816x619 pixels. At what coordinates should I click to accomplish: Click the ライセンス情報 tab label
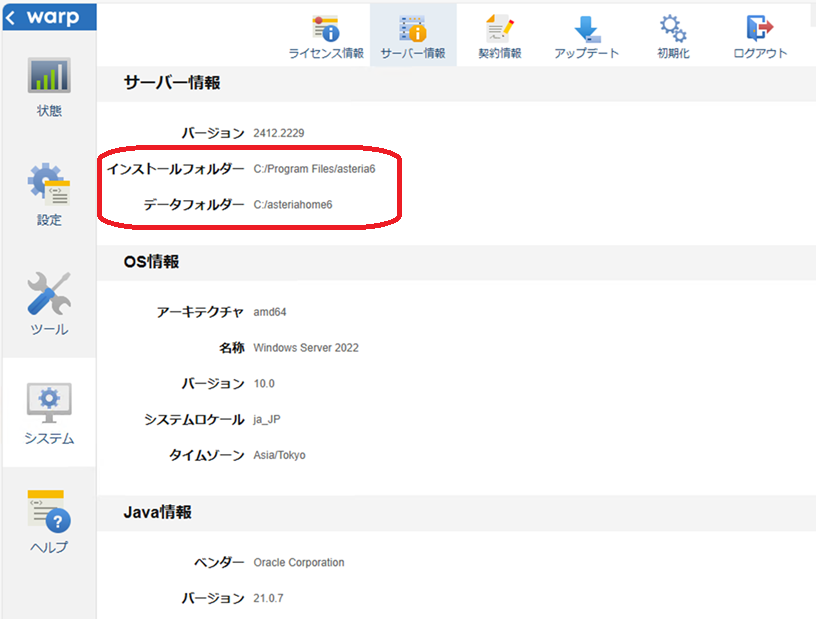tap(326, 53)
